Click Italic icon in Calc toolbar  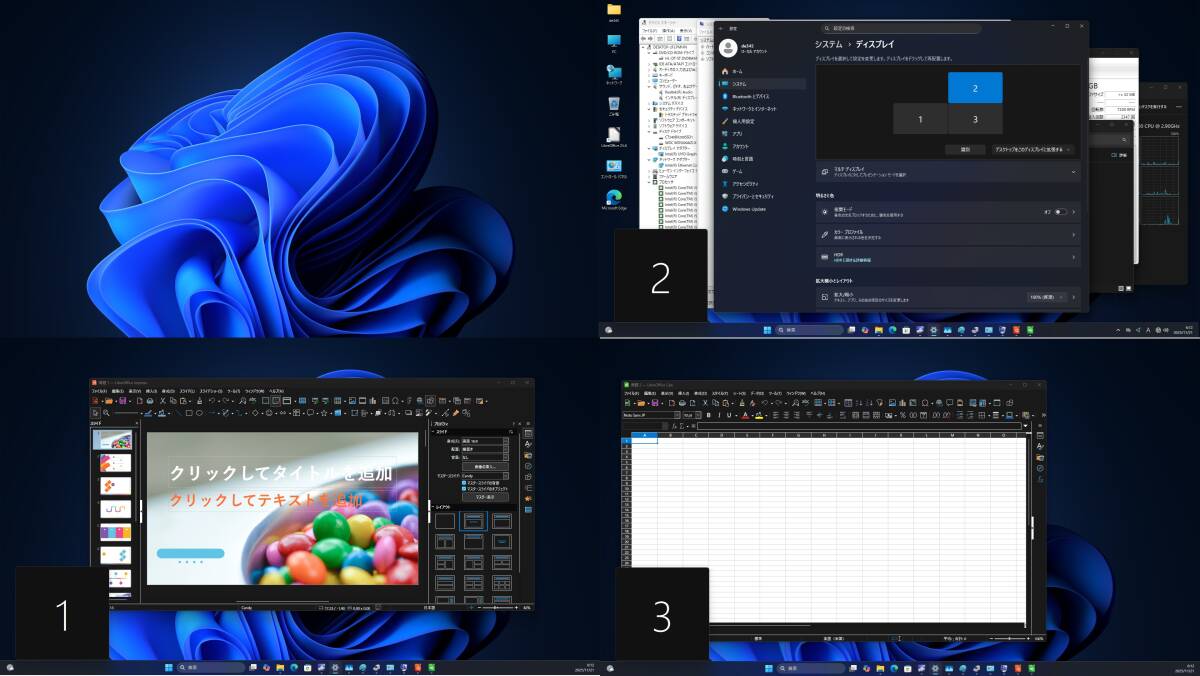[x=718, y=415]
